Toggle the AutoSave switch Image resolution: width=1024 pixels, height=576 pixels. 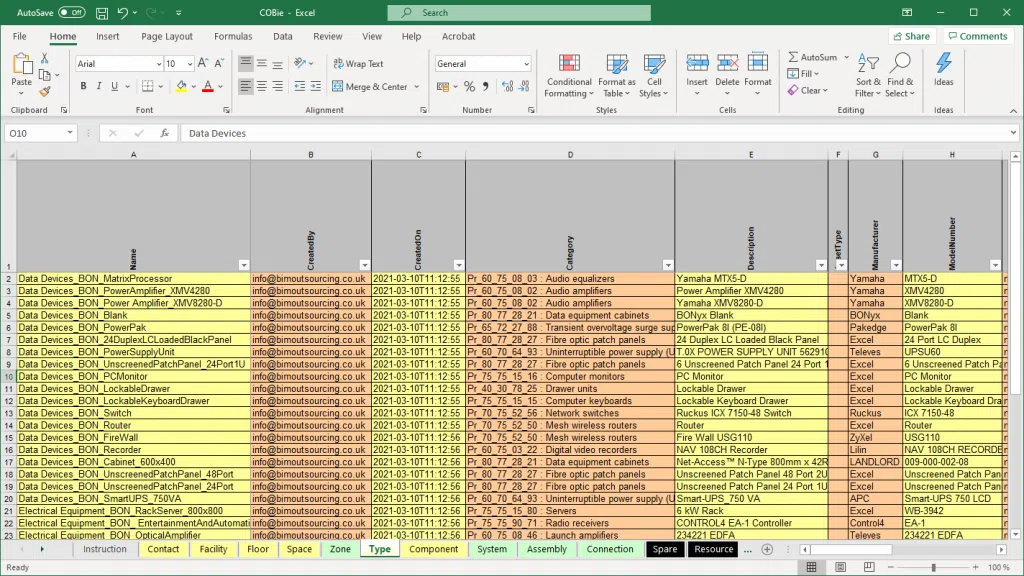(x=71, y=13)
